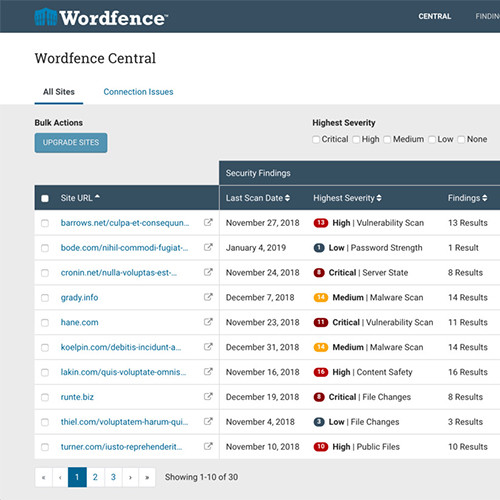Click 'Showing 1-10 of 30' text

click(x=201, y=477)
